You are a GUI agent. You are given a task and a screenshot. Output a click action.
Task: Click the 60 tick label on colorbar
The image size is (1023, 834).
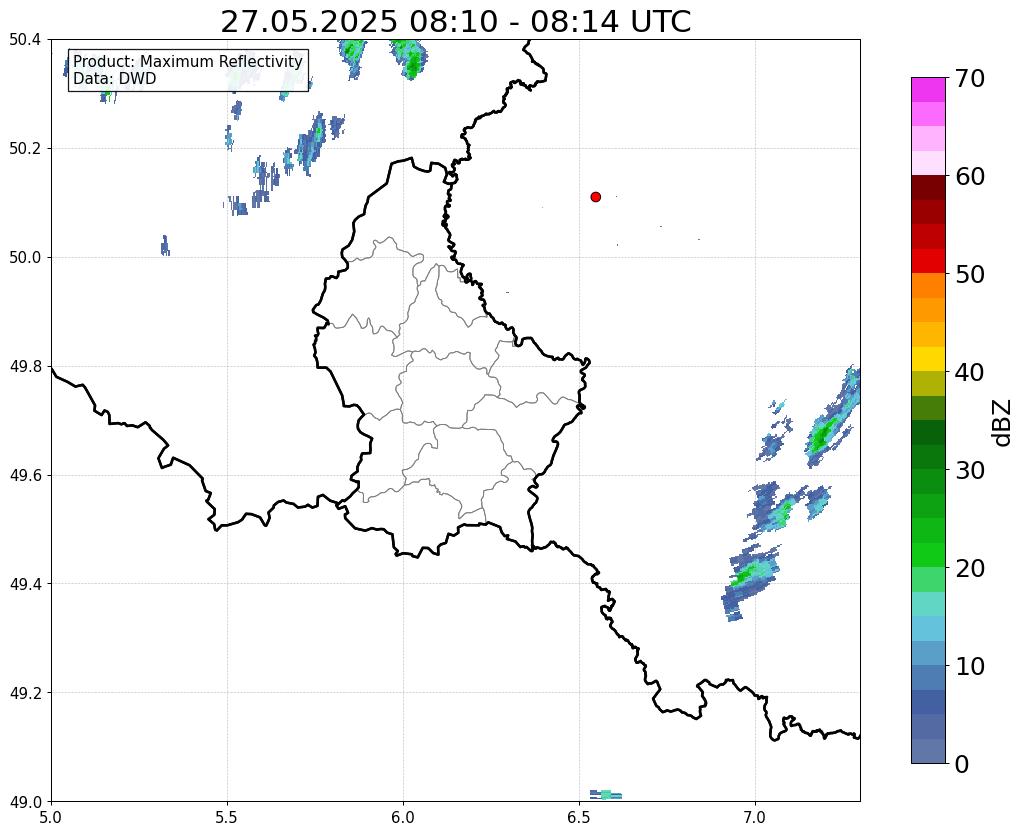pos(970,176)
